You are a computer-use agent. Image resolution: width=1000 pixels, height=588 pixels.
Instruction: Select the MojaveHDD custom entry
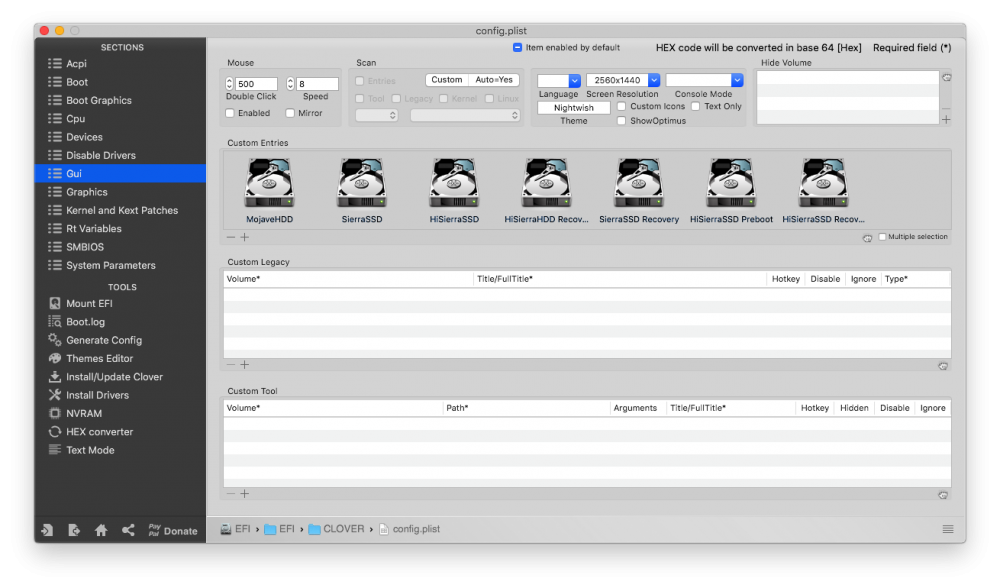pos(269,191)
